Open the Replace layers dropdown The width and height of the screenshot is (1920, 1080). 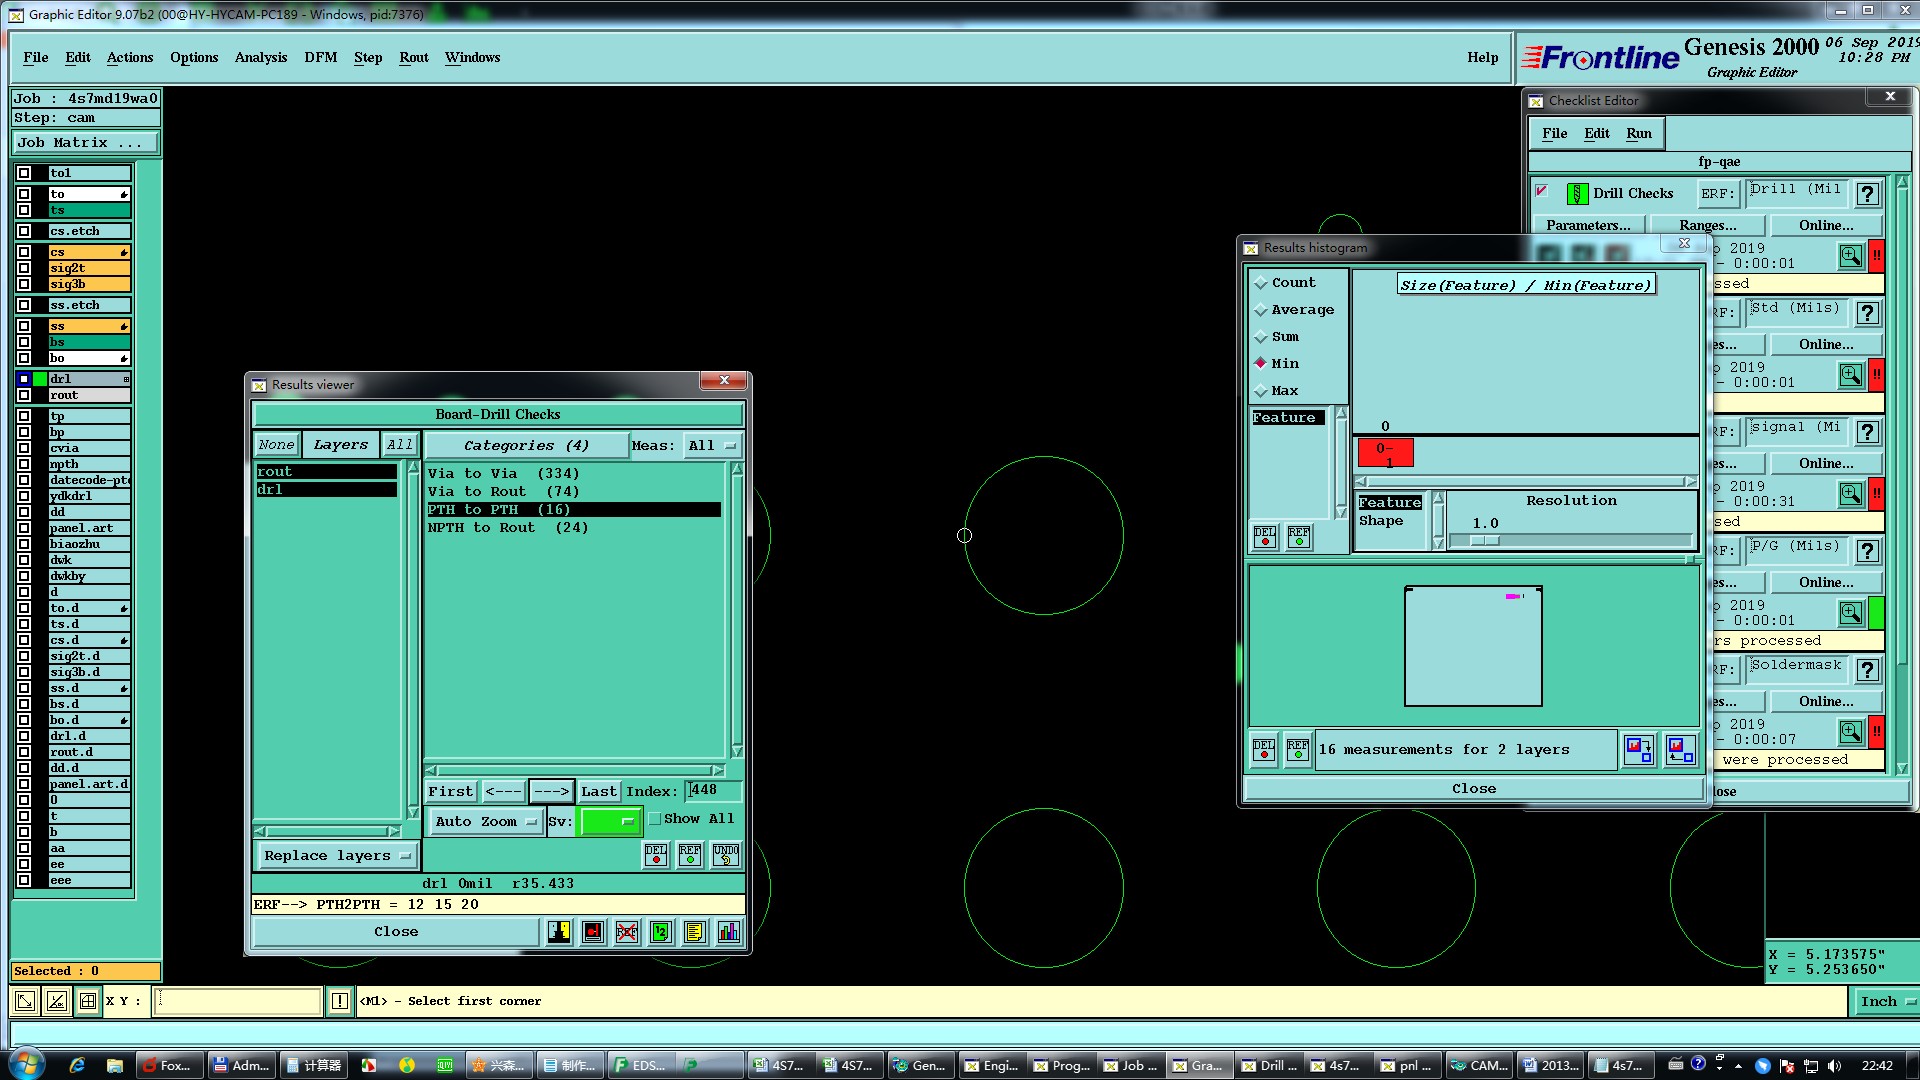337,855
